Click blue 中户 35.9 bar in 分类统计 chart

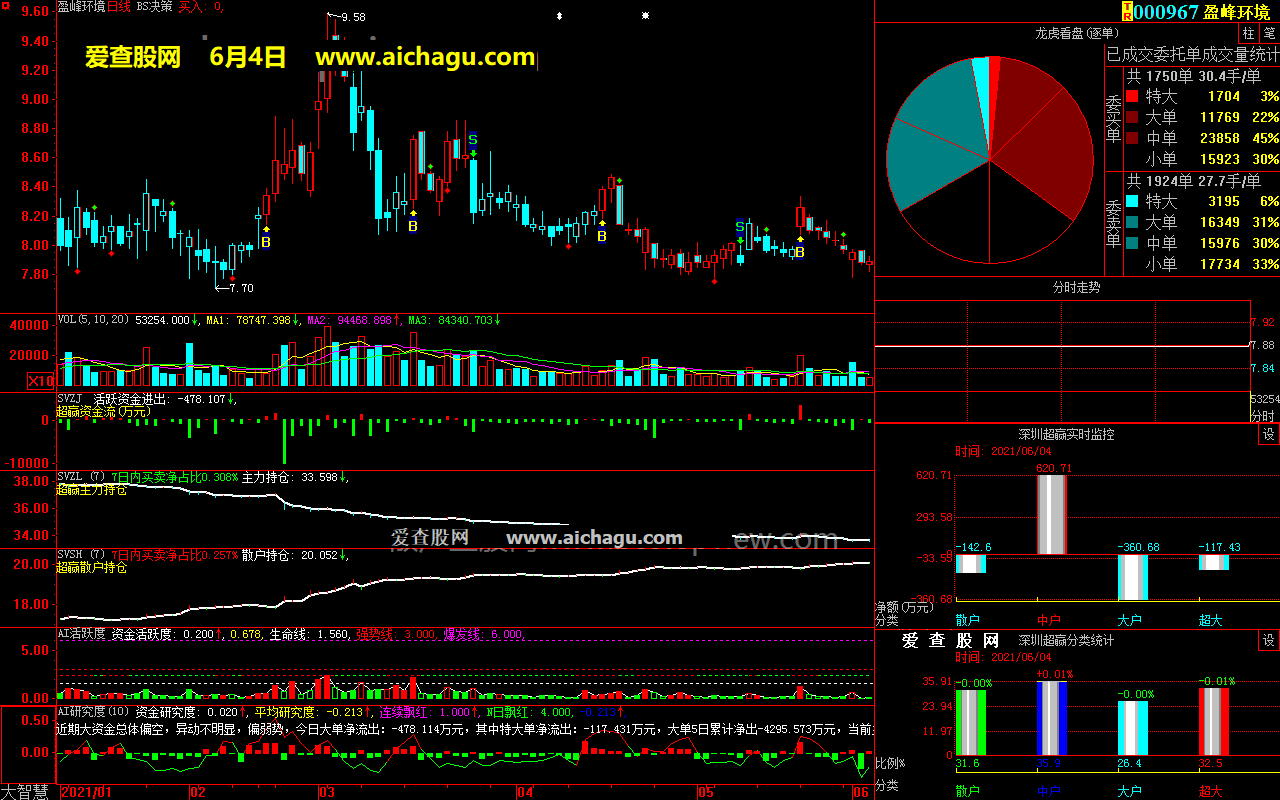pos(1052,718)
